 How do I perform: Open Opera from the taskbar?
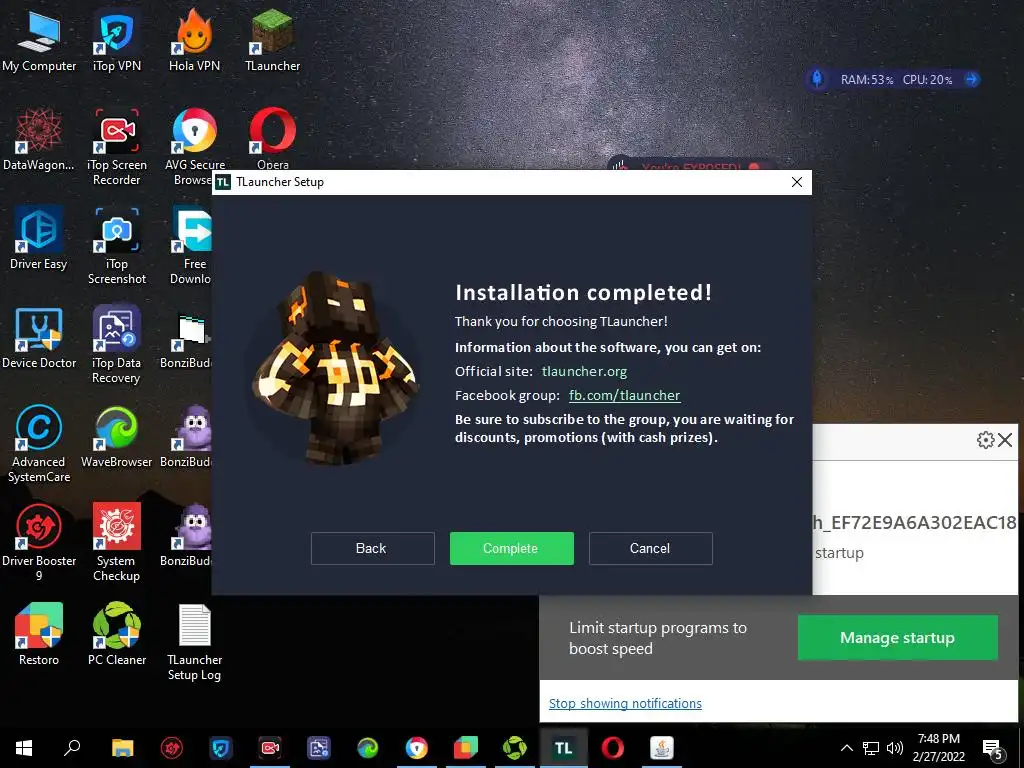tap(613, 748)
